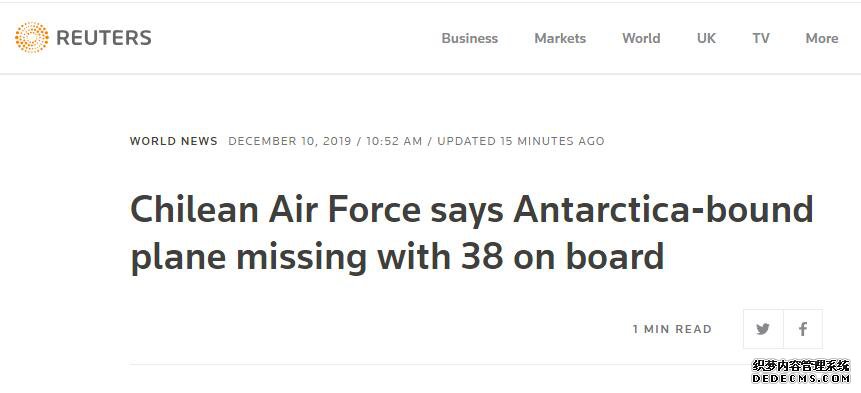
Task: Click the headline words Chilean Air Force
Action: click(x=275, y=209)
